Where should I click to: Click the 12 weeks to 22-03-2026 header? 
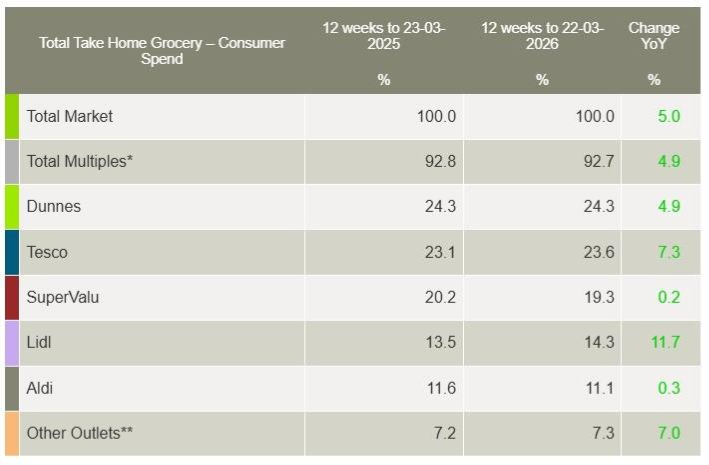(542, 36)
